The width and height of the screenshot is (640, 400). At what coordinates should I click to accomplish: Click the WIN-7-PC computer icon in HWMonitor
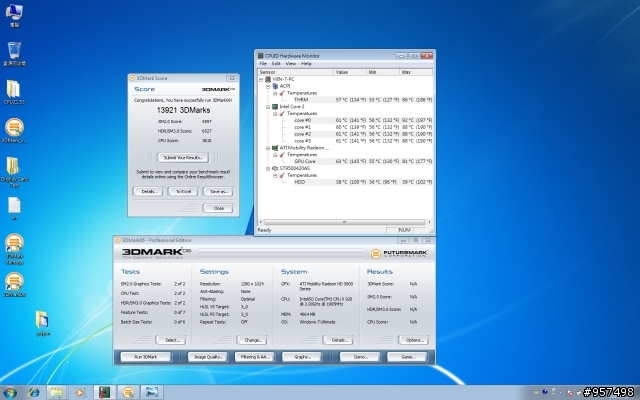pos(268,79)
